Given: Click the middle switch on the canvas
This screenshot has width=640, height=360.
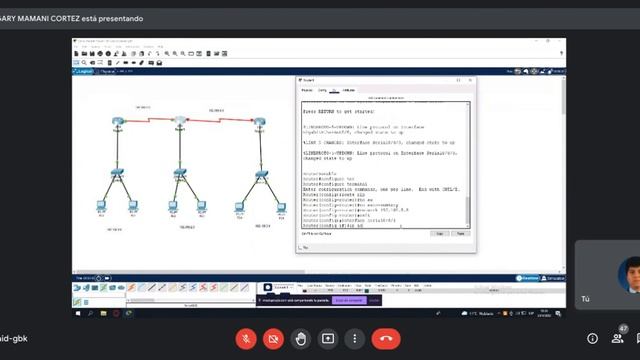Looking at the screenshot, I should point(180,173).
